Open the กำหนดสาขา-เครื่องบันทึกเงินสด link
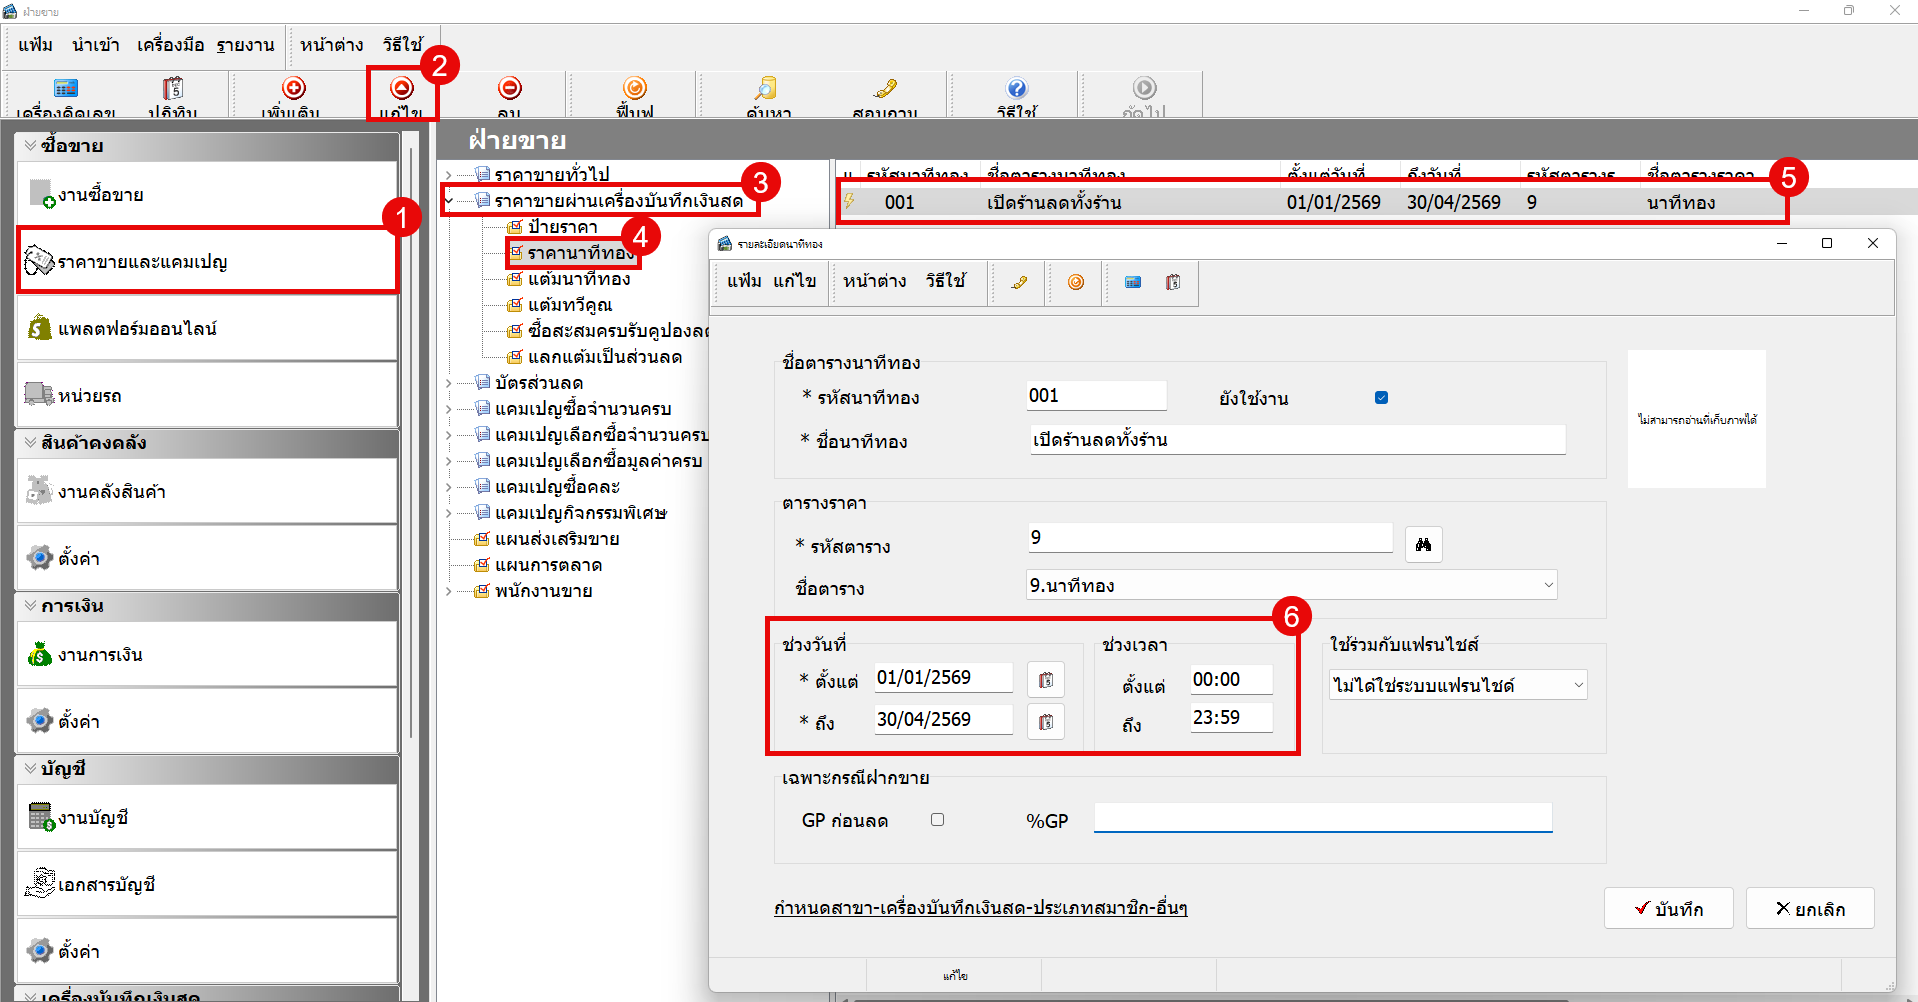Screen dimensions: 1918x1002 [980, 908]
